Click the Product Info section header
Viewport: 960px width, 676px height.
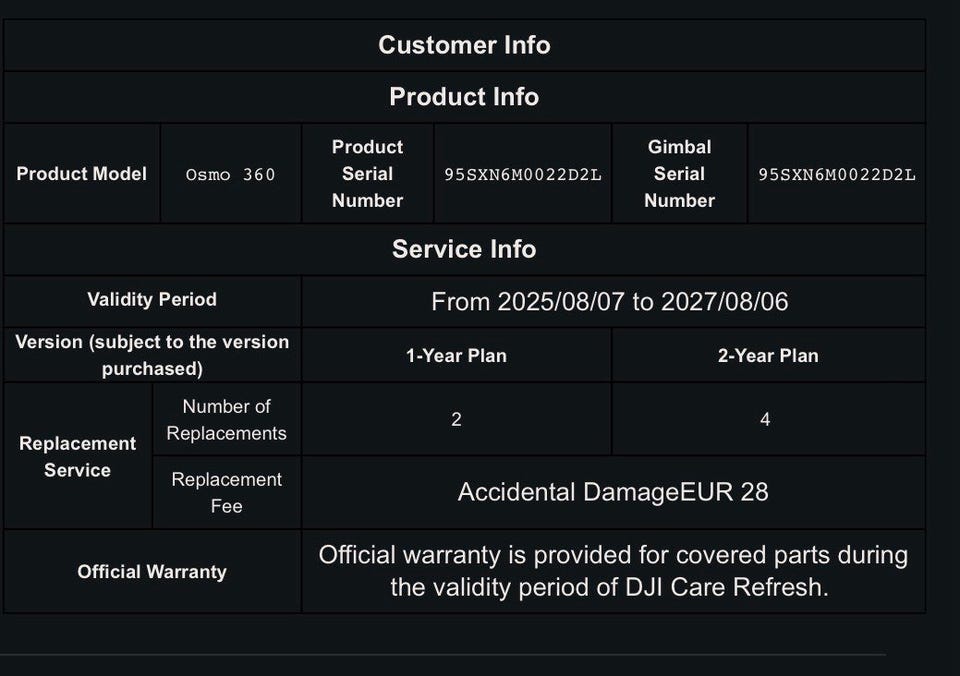tap(464, 97)
